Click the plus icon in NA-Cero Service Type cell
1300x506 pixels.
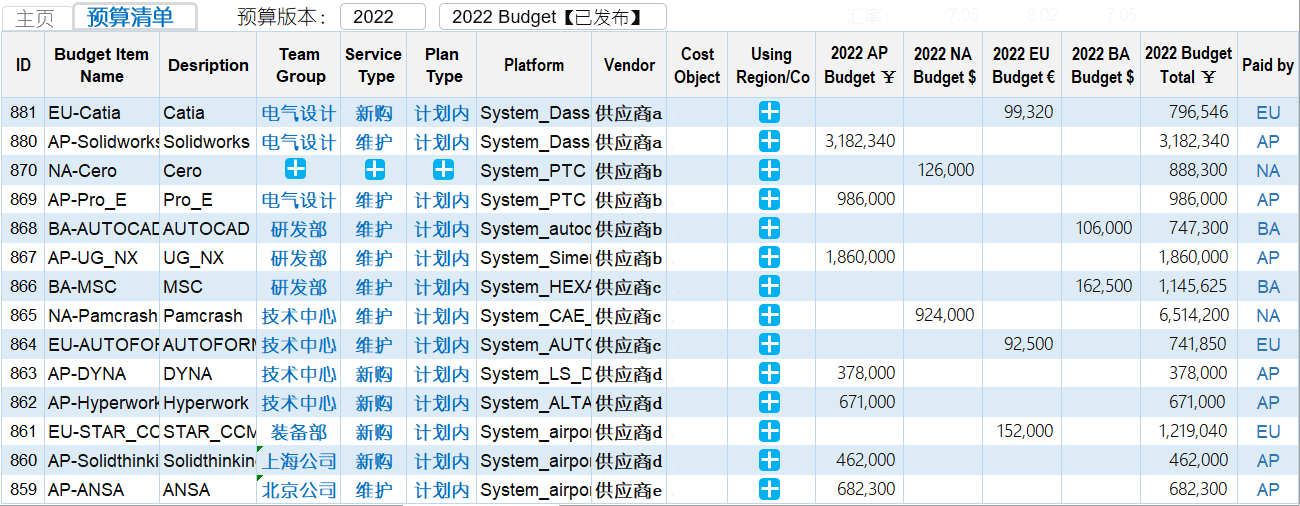(x=374, y=171)
